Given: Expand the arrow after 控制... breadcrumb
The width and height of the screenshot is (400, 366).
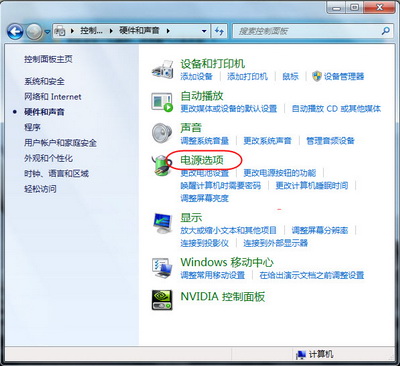Looking at the screenshot, I should (111, 31).
